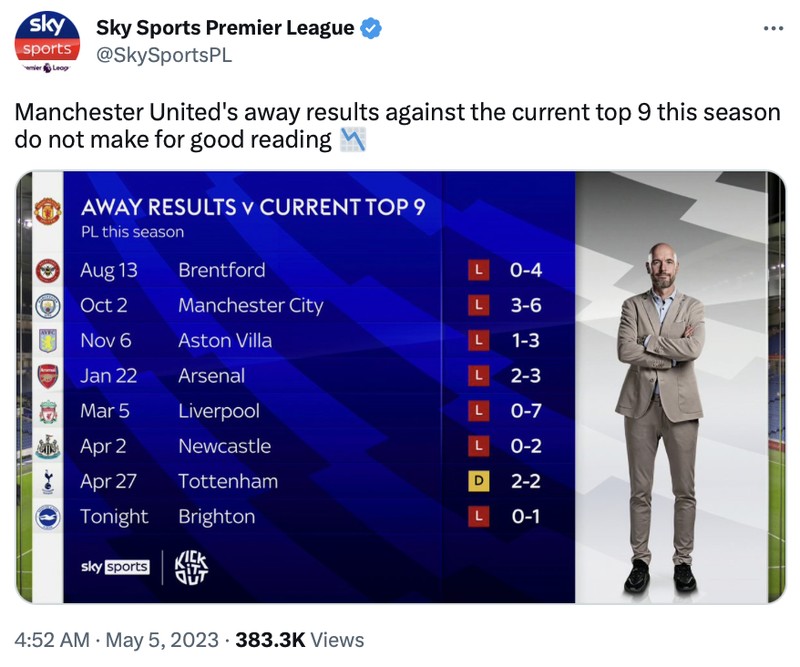Open the Sky Sports Premier League profile name

tap(224, 28)
